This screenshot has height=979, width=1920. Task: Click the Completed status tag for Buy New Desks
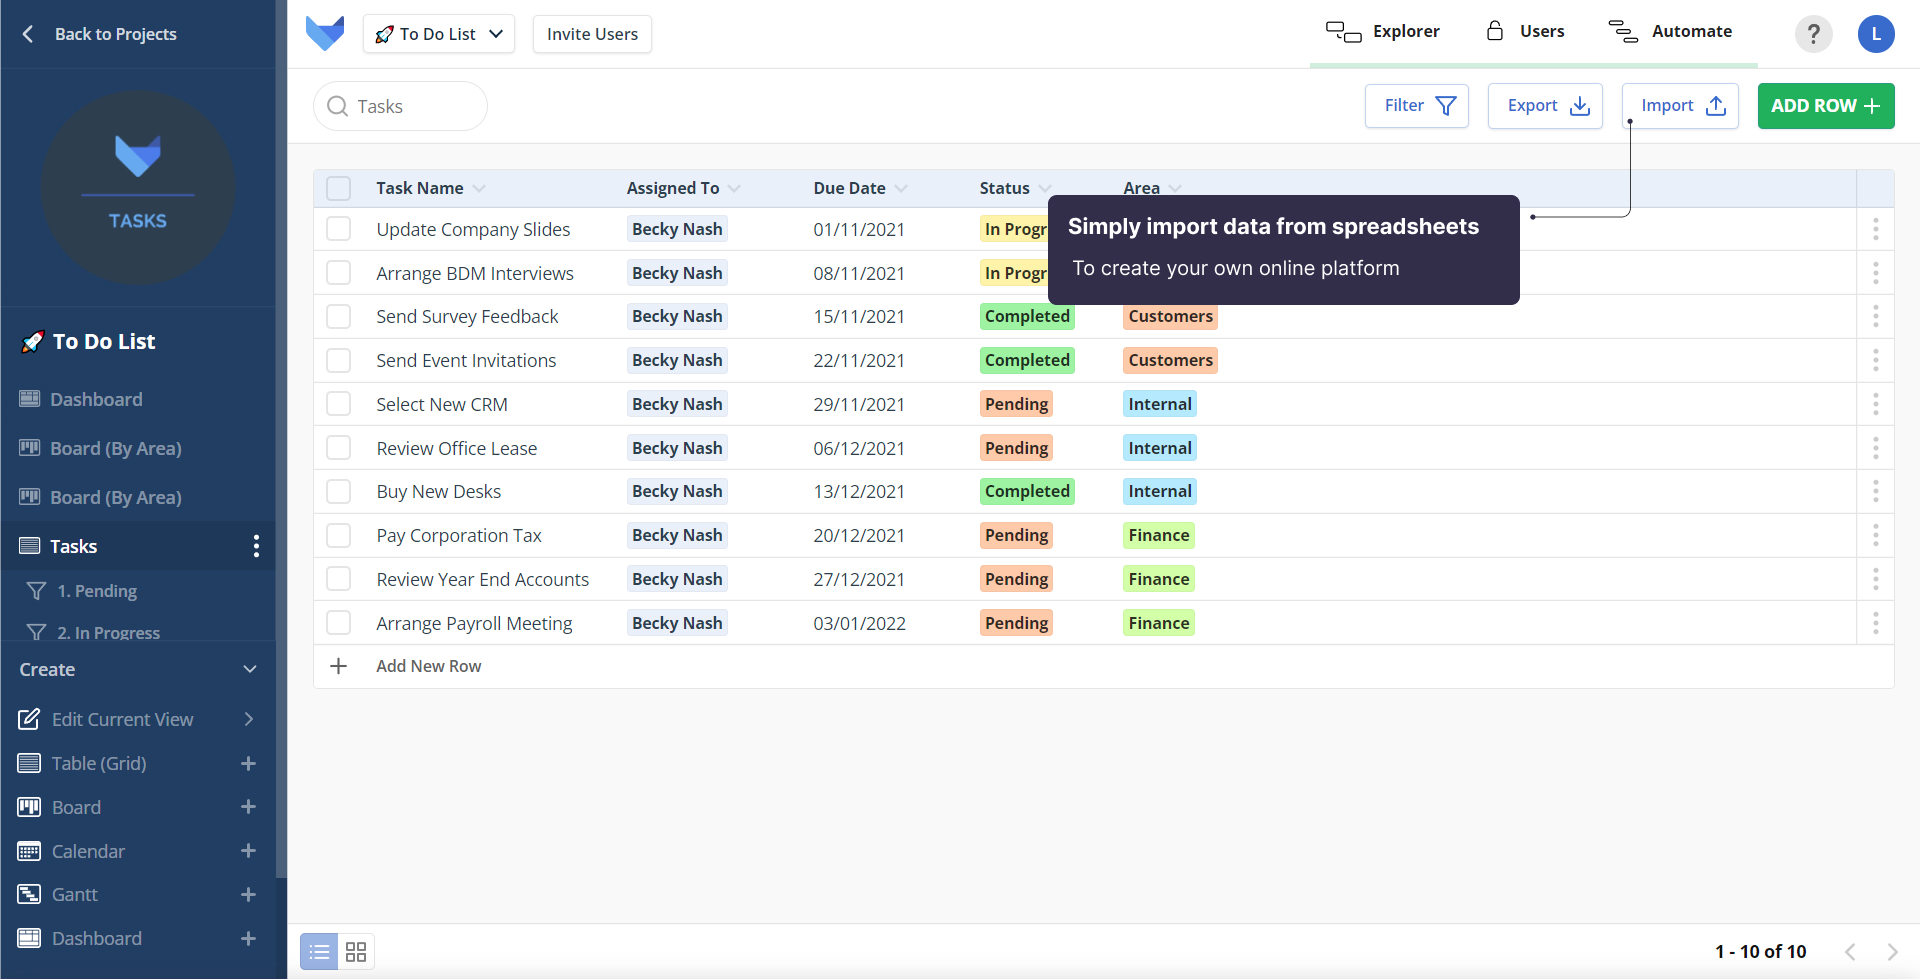[1027, 491]
